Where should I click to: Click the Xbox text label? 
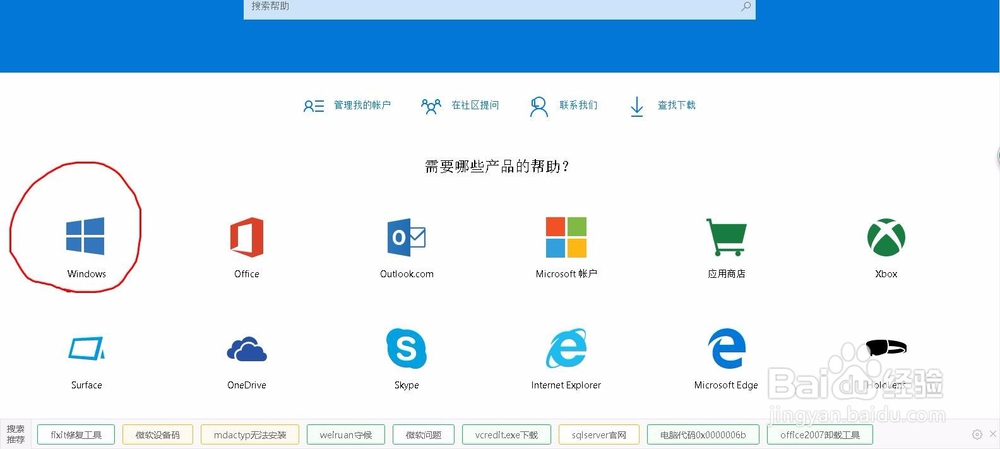tap(886, 274)
